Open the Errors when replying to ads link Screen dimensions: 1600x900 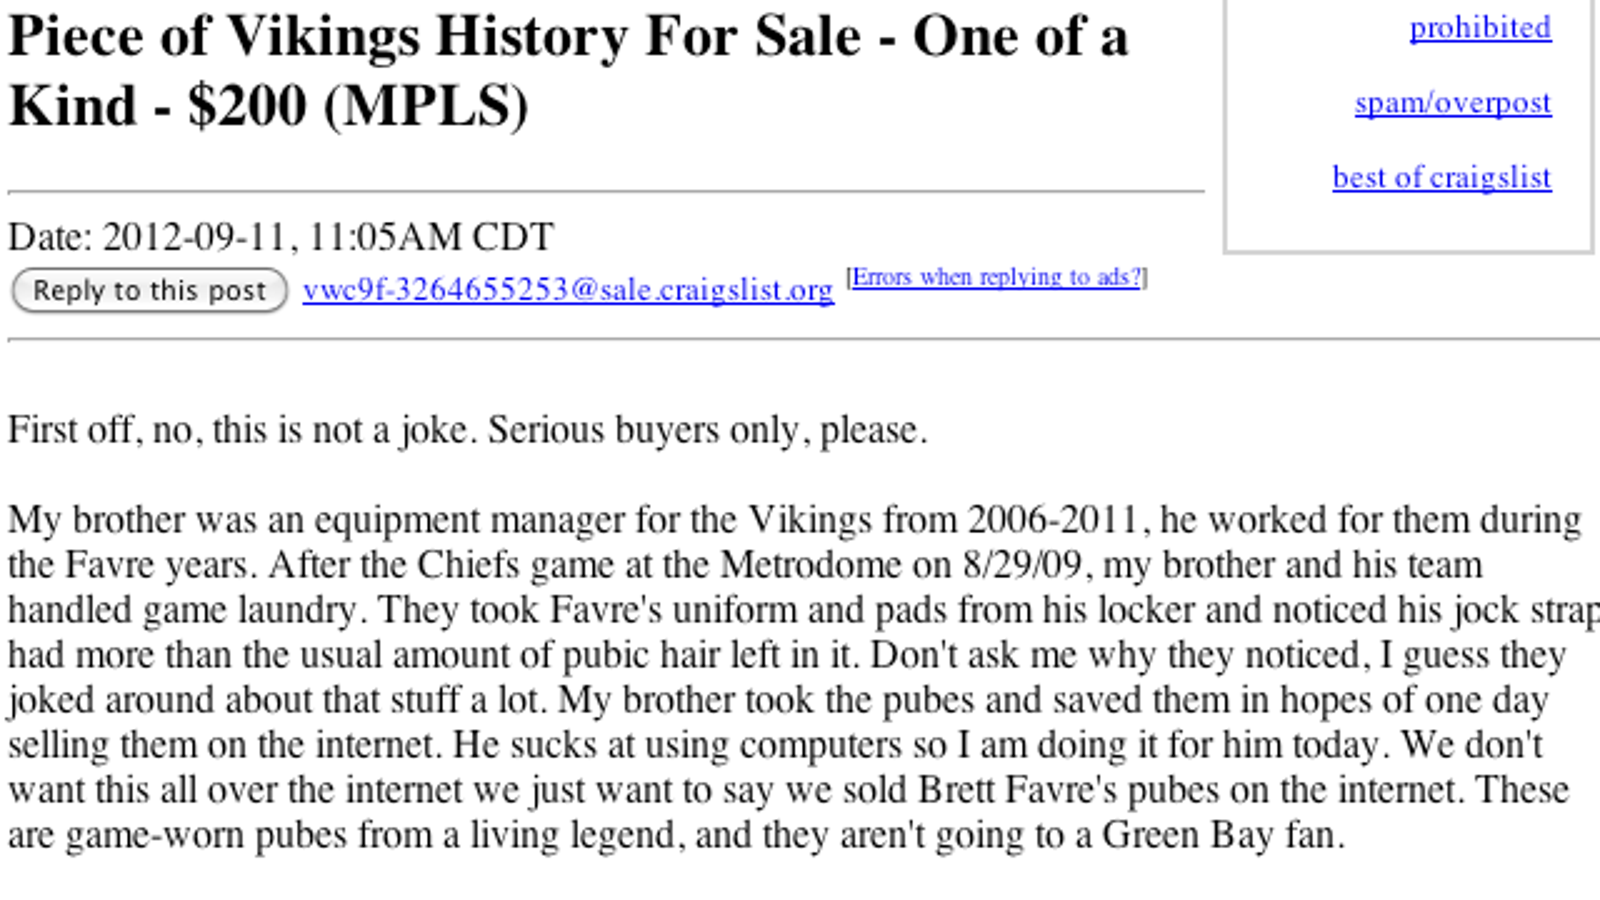[996, 277]
